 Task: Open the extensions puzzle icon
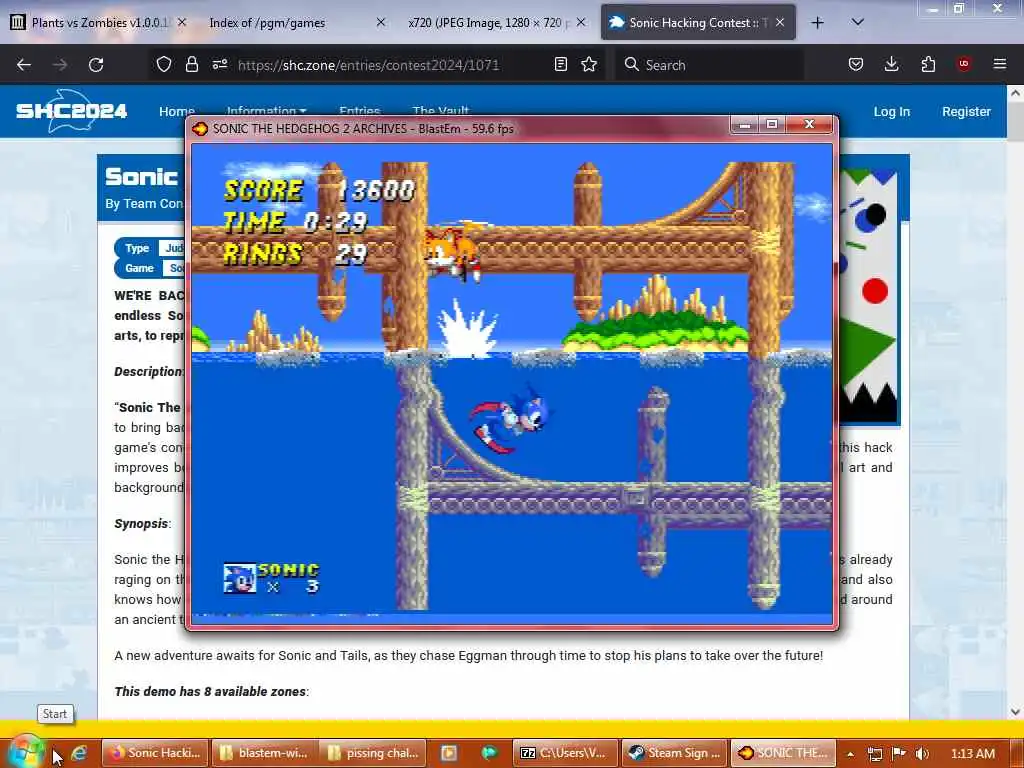point(928,64)
